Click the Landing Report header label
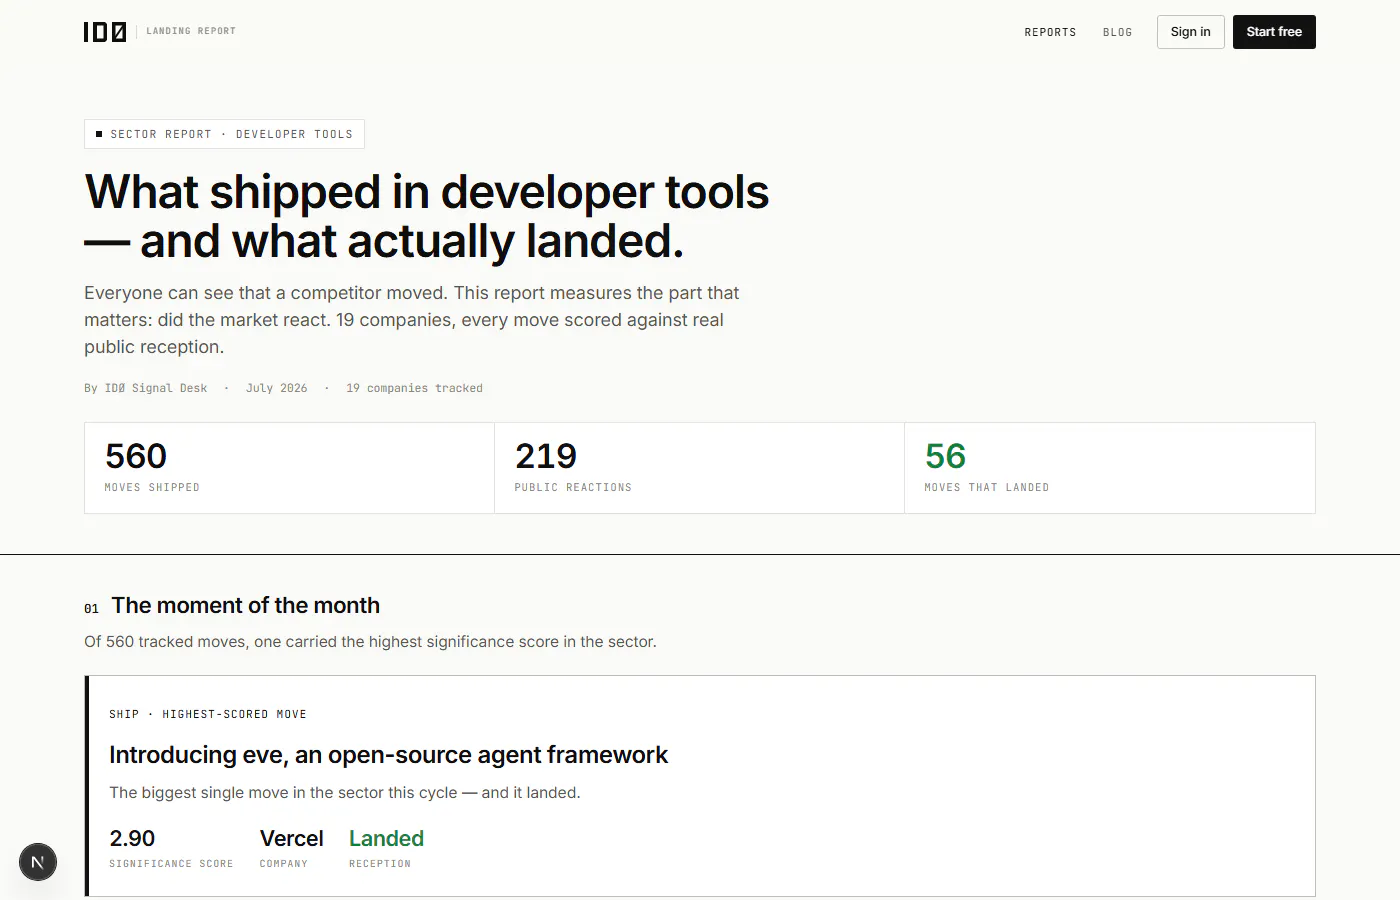1400x900 pixels. (x=191, y=31)
